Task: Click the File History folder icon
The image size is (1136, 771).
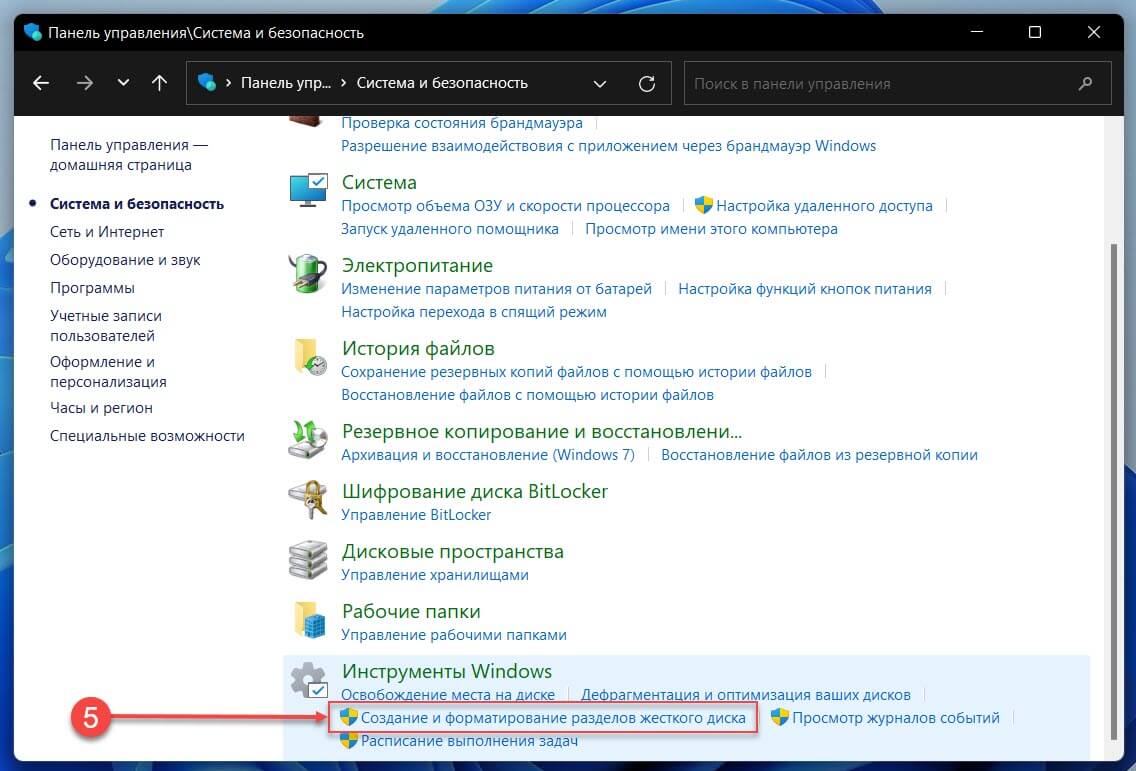Action: pyautogui.click(x=309, y=357)
